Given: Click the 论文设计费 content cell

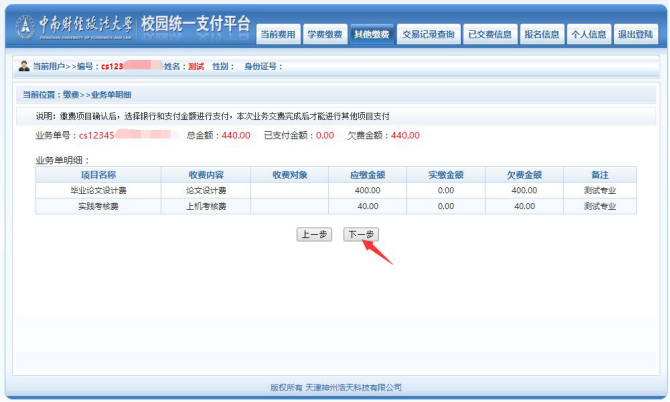Looking at the screenshot, I should pyautogui.click(x=206, y=191).
